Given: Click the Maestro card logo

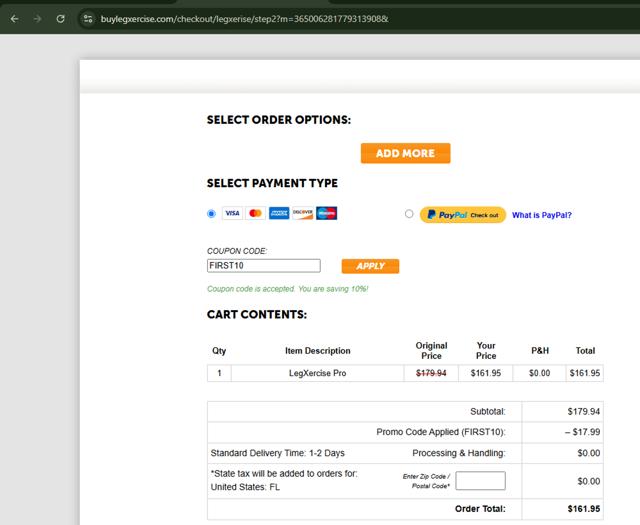Looking at the screenshot, I should [327, 213].
